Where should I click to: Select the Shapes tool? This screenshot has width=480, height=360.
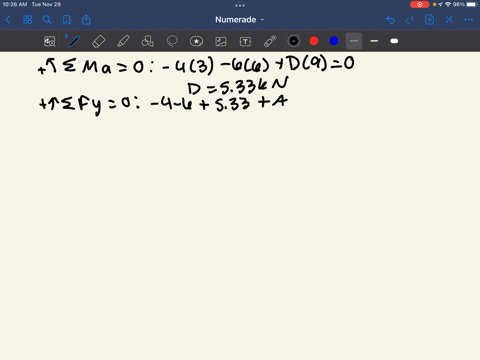click(x=147, y=41)
